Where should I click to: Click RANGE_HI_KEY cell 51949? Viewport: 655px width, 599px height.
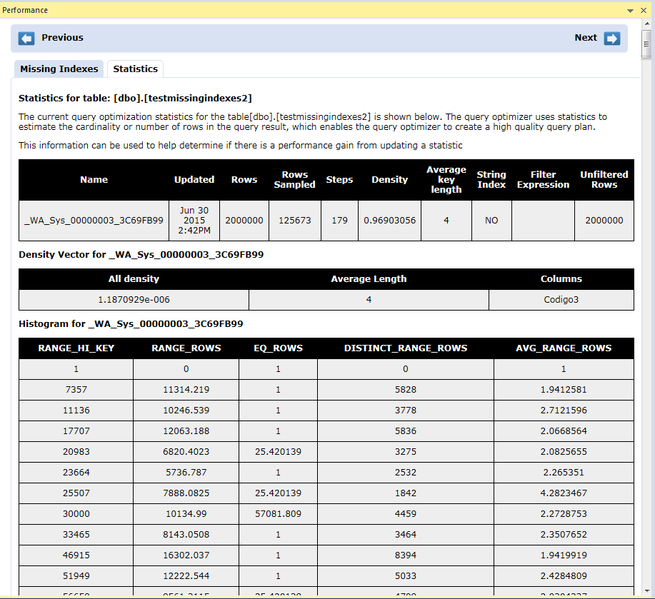(x=76, y=576)
